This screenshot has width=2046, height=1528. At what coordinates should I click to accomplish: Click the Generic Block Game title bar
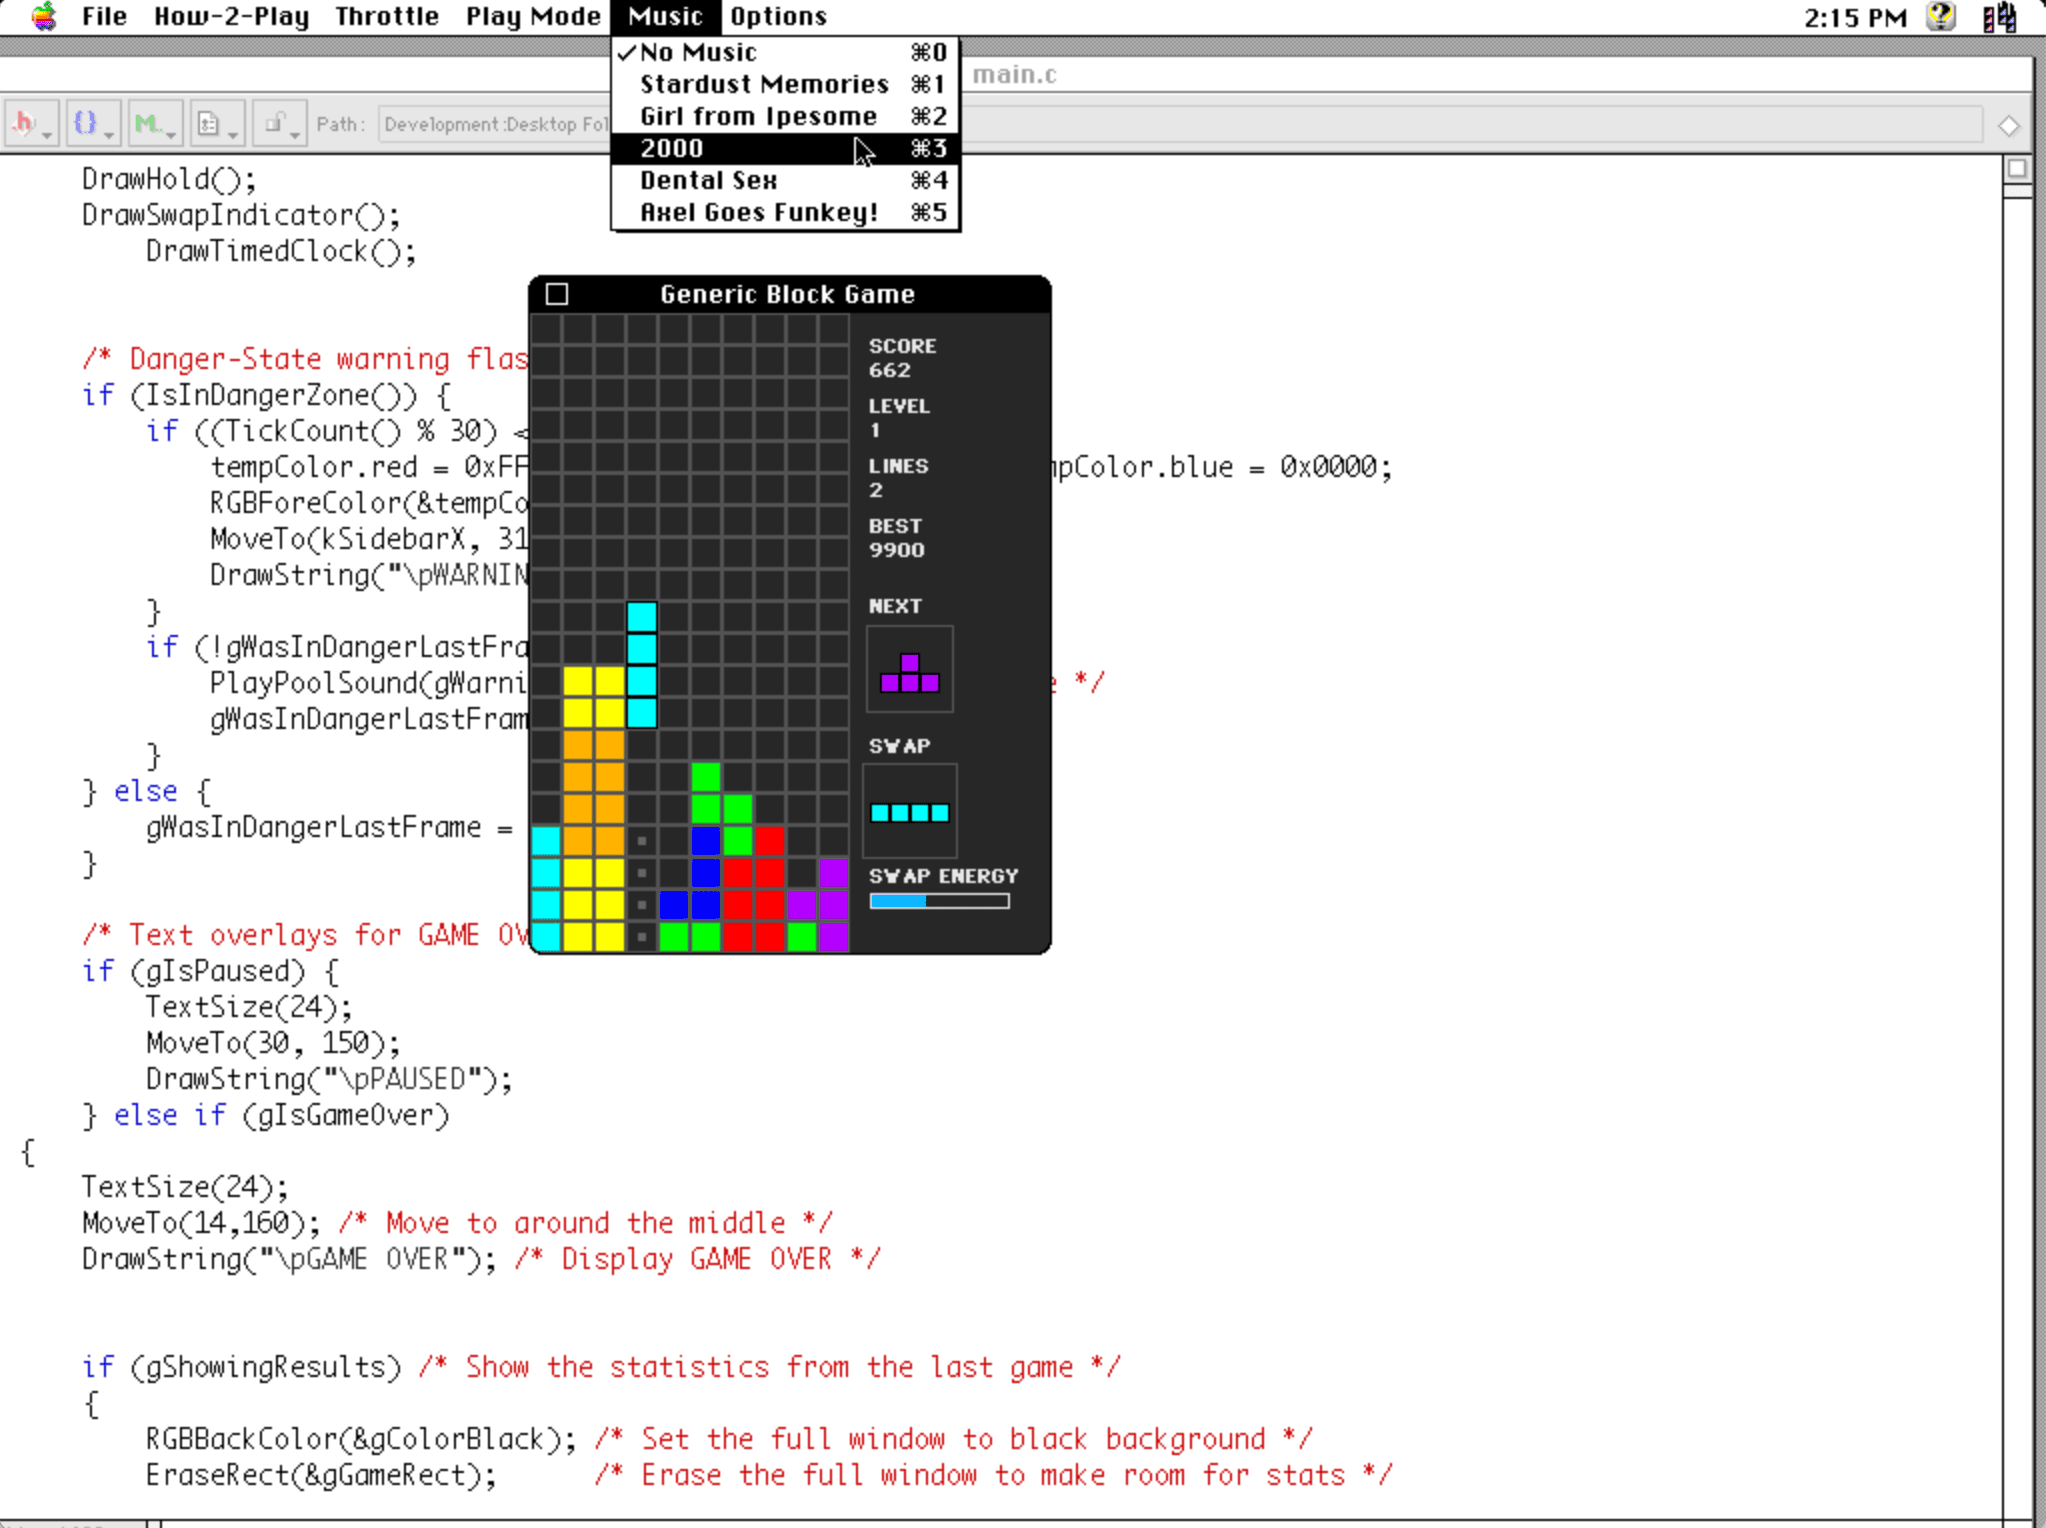(789, 294)
